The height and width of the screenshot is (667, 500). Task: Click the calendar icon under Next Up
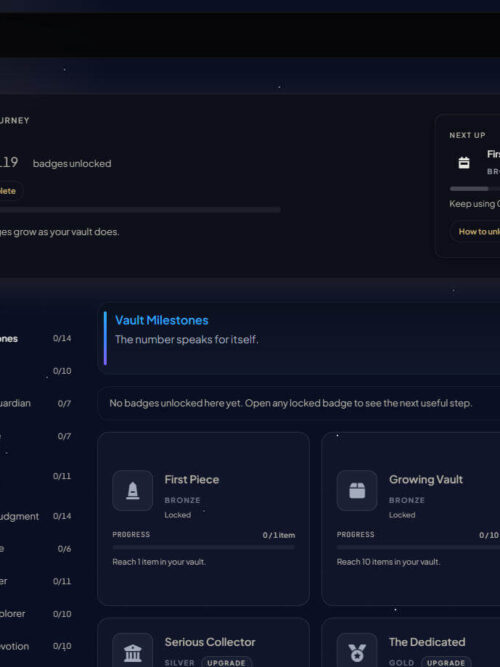464,162
